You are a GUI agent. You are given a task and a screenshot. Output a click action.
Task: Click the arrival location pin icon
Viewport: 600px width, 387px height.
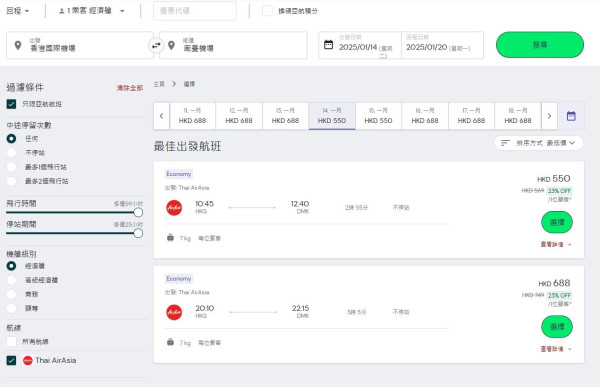pyautogui.click(x=171, y=45)
